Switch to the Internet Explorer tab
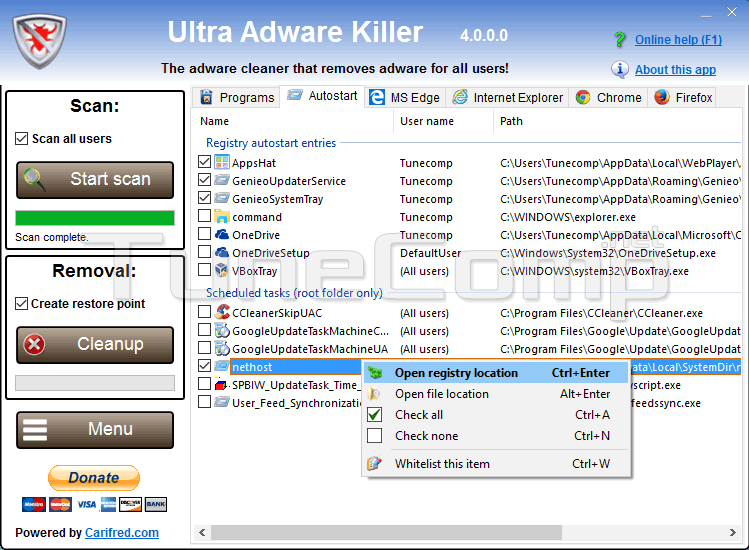749x550 pixels. [507, 97]
